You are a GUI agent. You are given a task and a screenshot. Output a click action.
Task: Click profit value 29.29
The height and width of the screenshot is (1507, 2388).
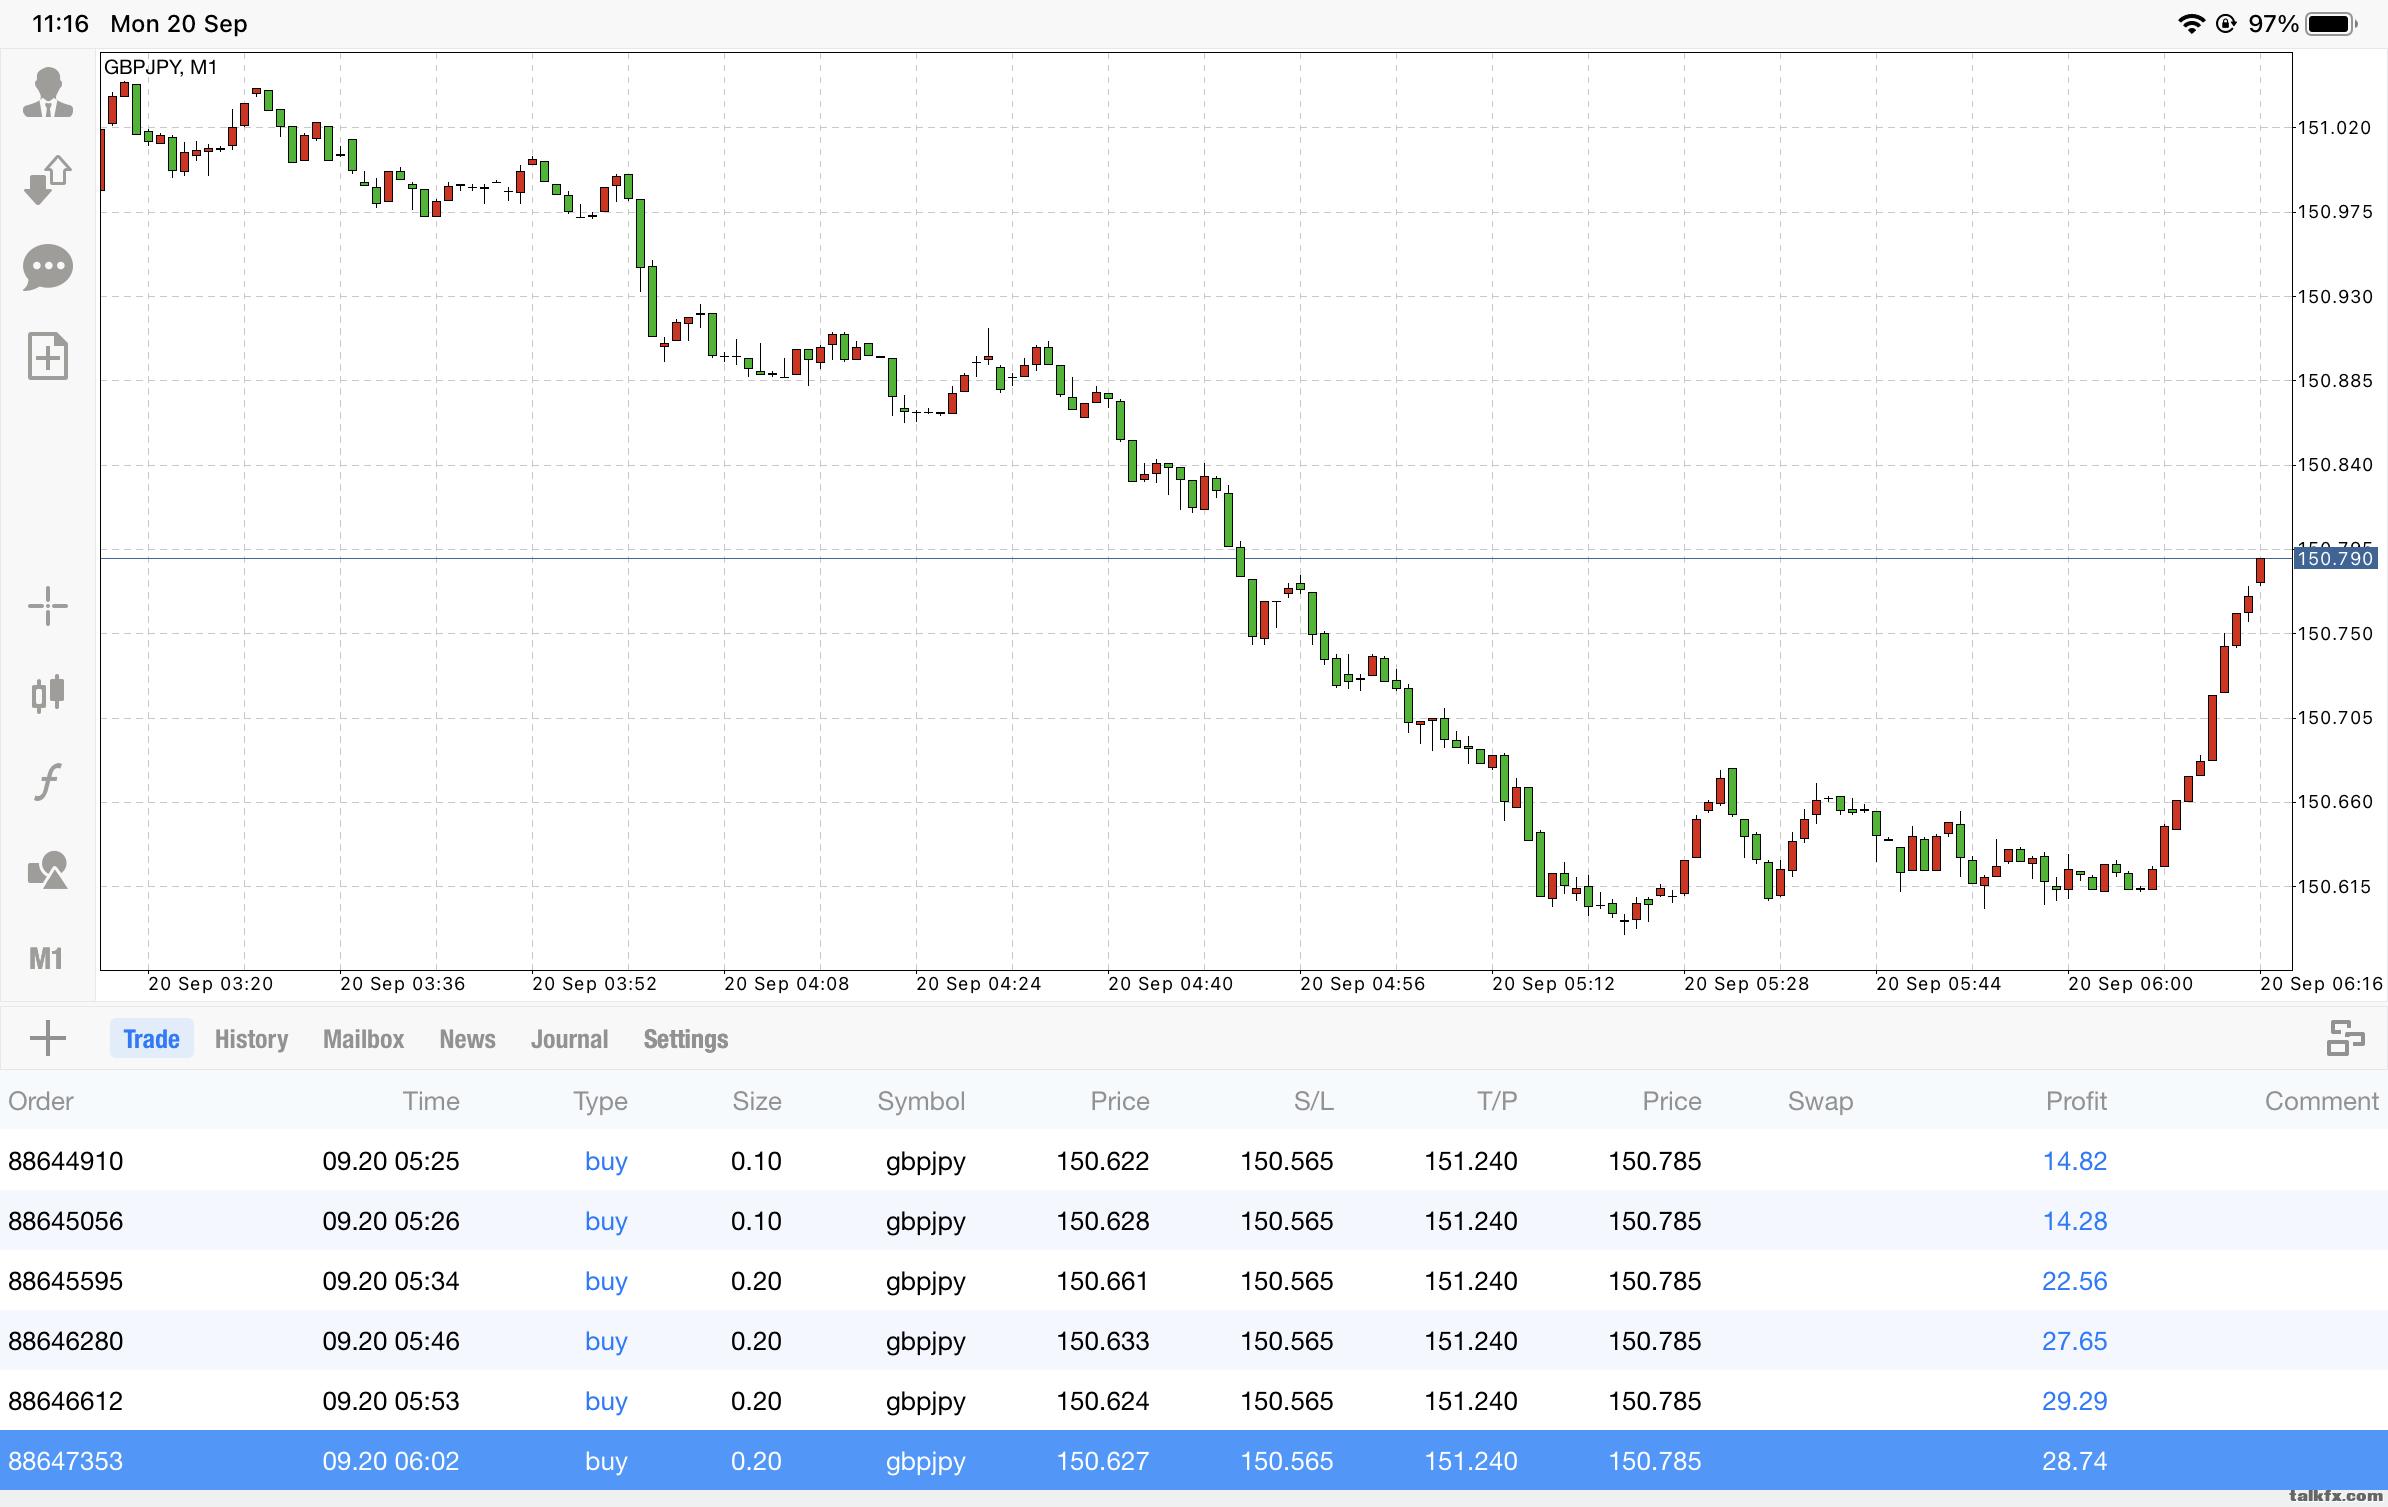point(2074,1401)
